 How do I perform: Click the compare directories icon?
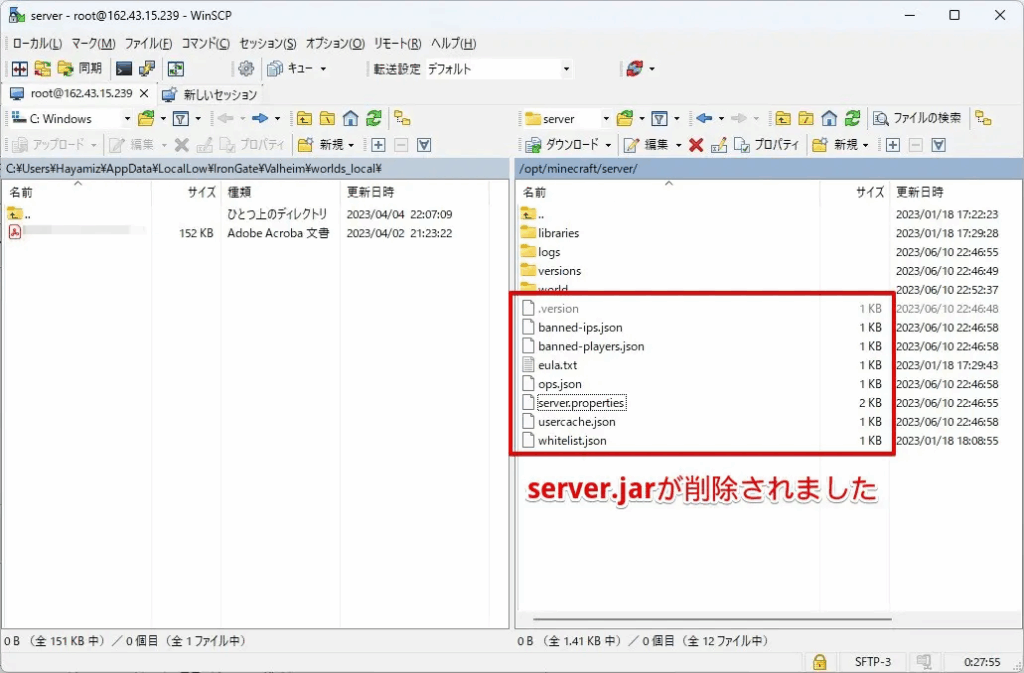coord(19,69)
